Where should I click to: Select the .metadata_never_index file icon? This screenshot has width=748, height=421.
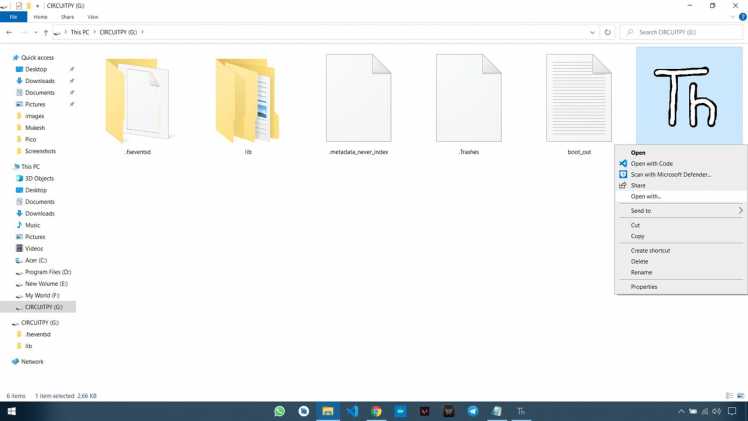click(x=358, y=98)
